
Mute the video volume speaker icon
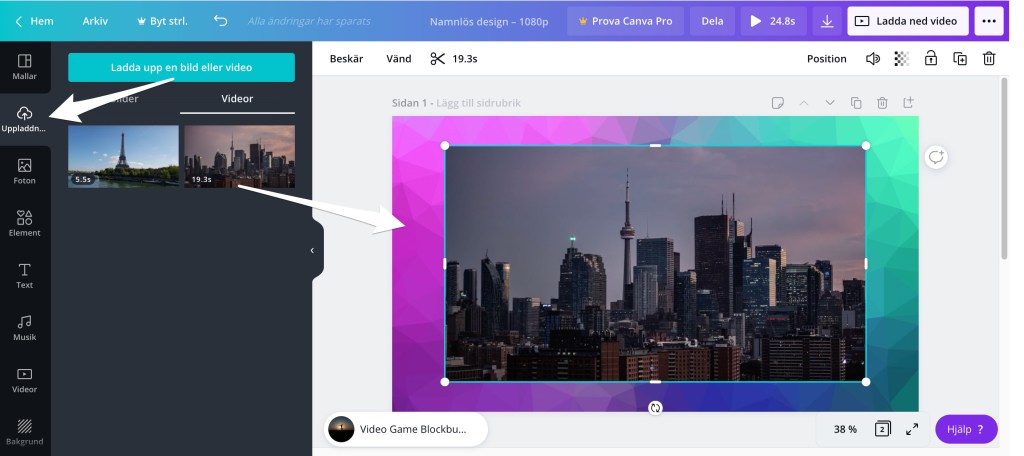[x=873, y=59]
